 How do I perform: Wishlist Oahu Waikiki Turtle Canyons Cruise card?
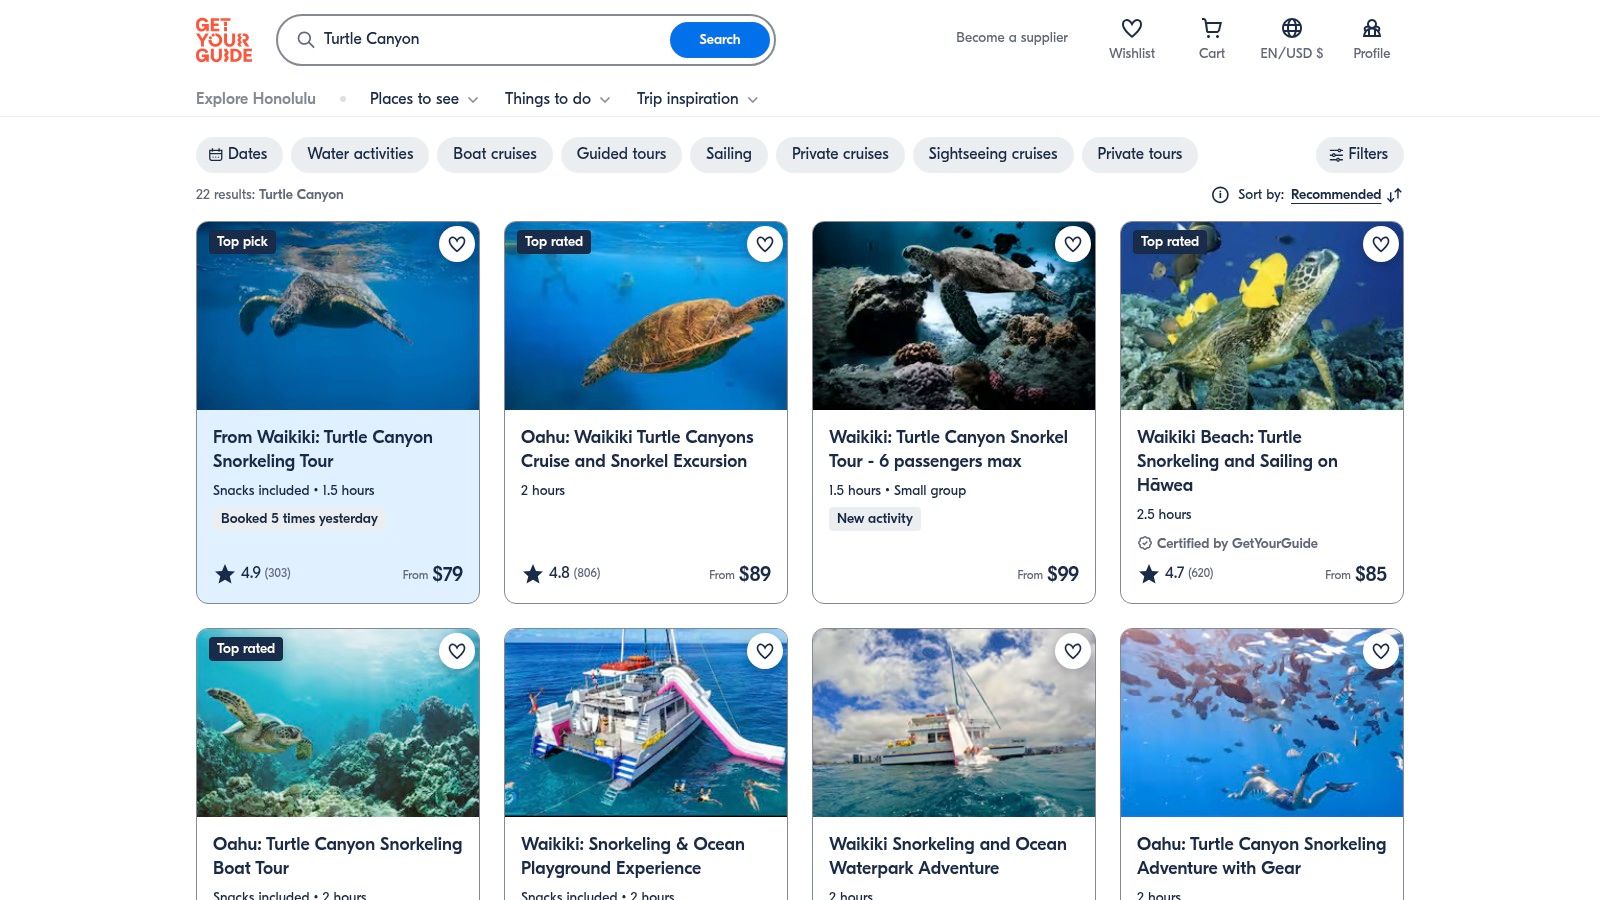coord(765,244)
